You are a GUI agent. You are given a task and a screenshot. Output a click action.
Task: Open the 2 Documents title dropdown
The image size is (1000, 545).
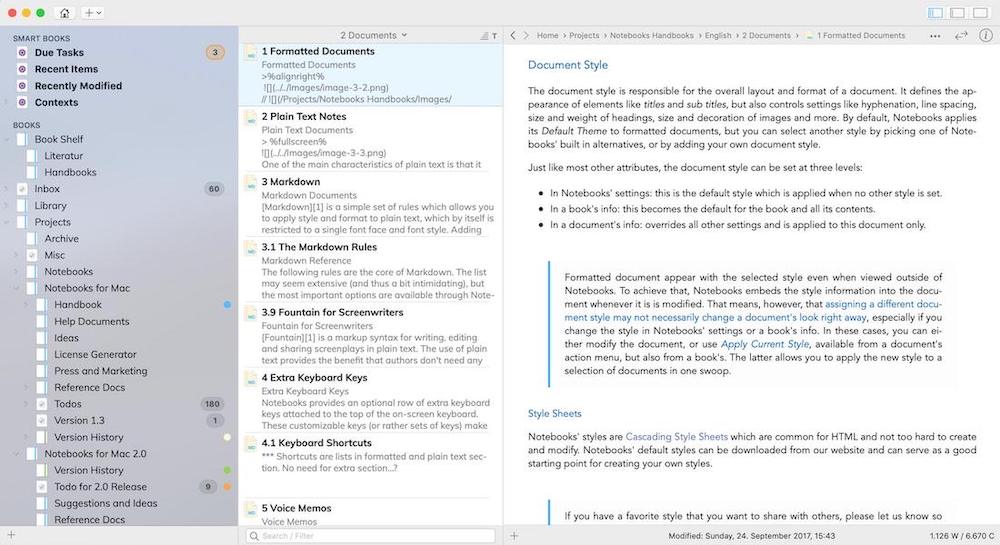coord(373,35)
